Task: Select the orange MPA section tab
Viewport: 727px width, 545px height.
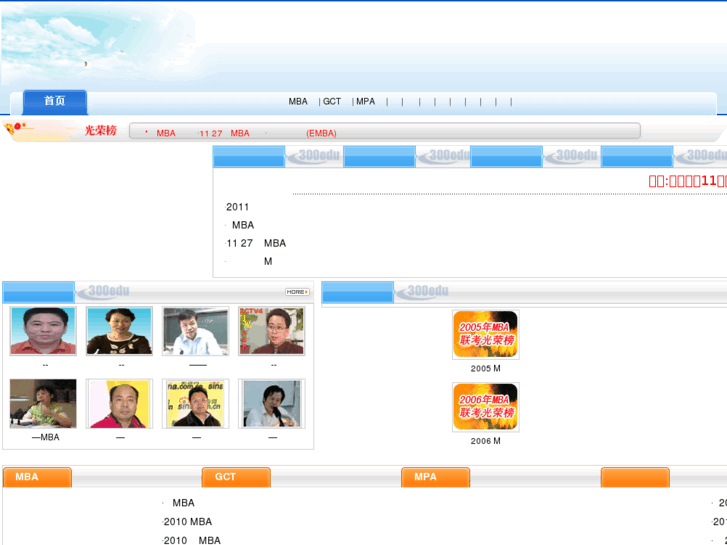Action: point(436,477)
